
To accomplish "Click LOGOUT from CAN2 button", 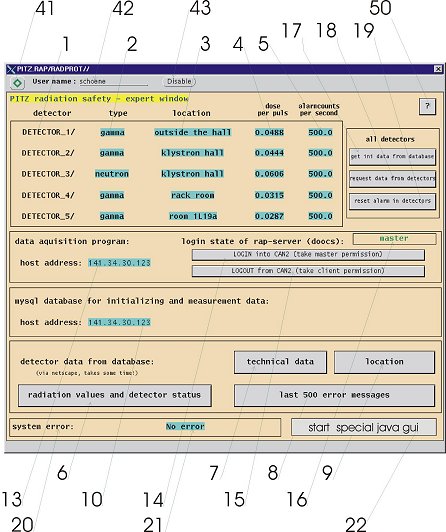I will [x=308, y=271].
